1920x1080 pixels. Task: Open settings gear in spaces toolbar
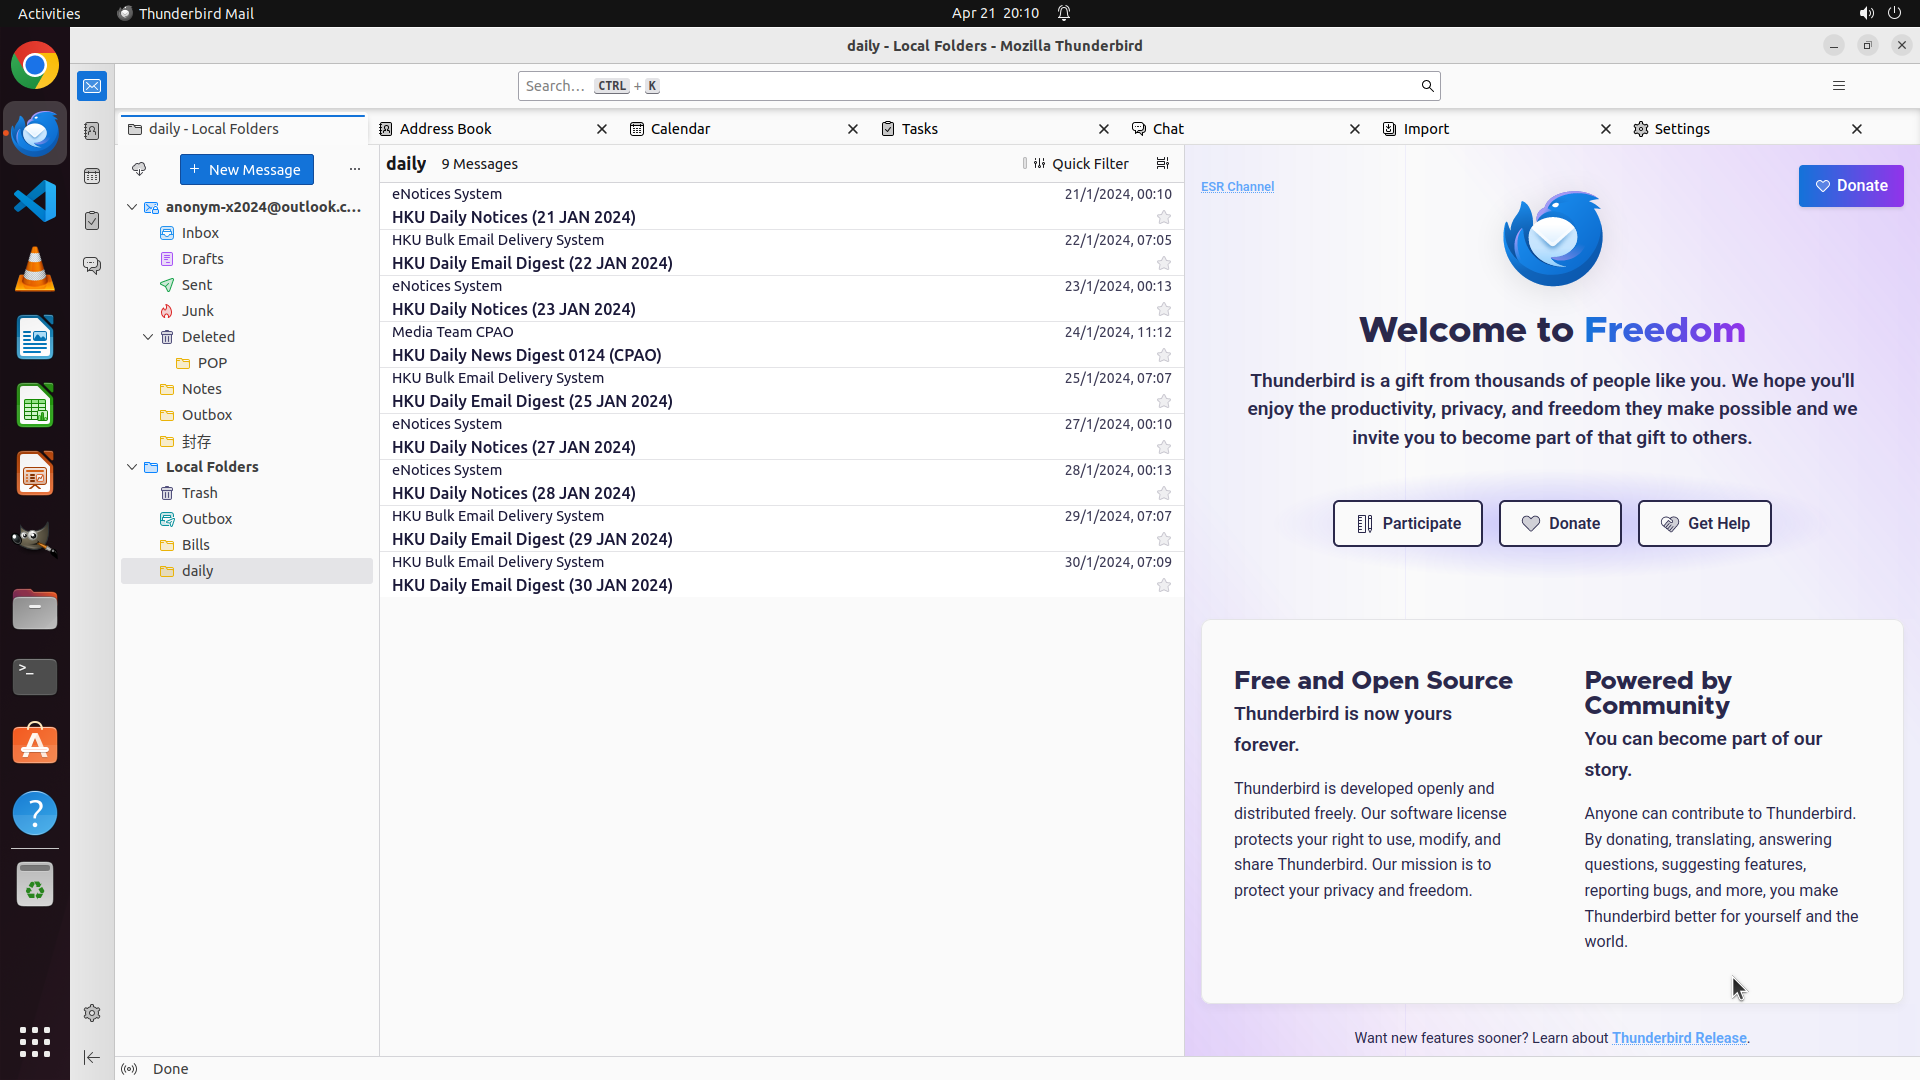point(92,1013)
